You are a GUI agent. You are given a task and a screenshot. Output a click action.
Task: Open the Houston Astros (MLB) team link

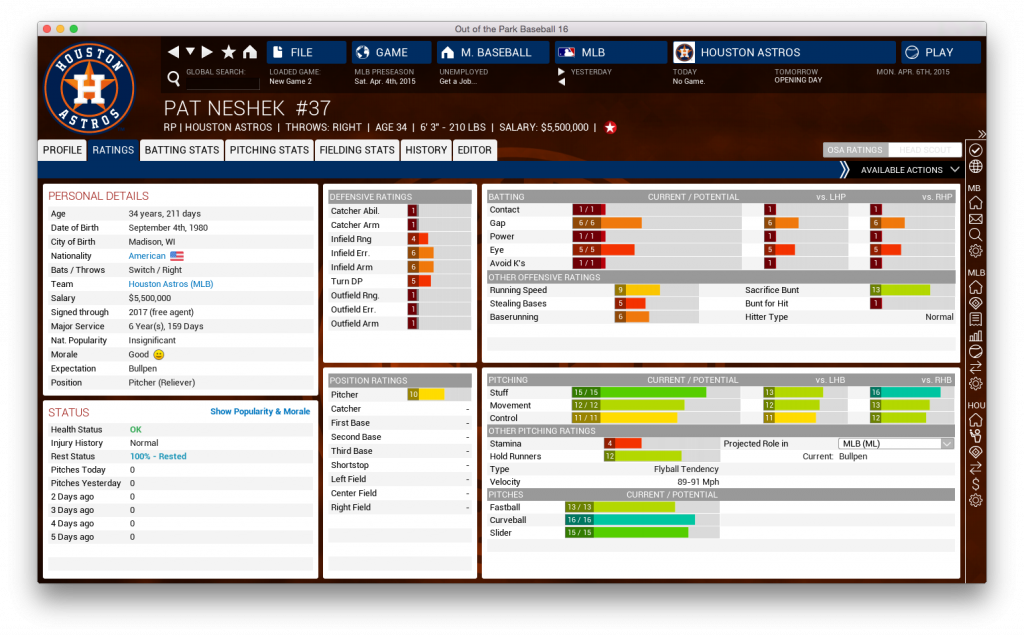coord(170,284)
